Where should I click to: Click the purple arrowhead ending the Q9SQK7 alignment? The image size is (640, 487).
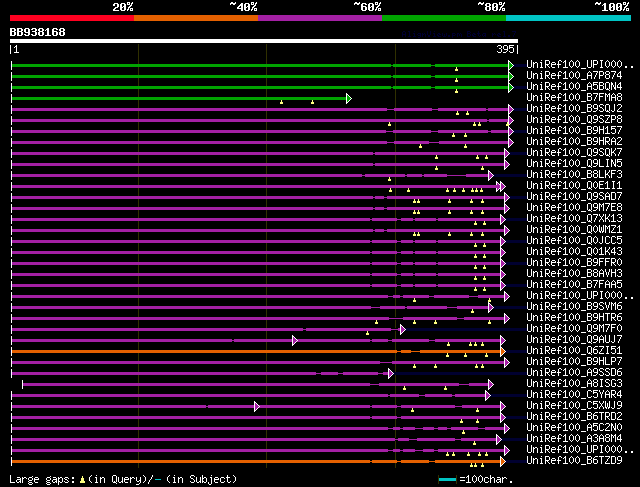507,153
